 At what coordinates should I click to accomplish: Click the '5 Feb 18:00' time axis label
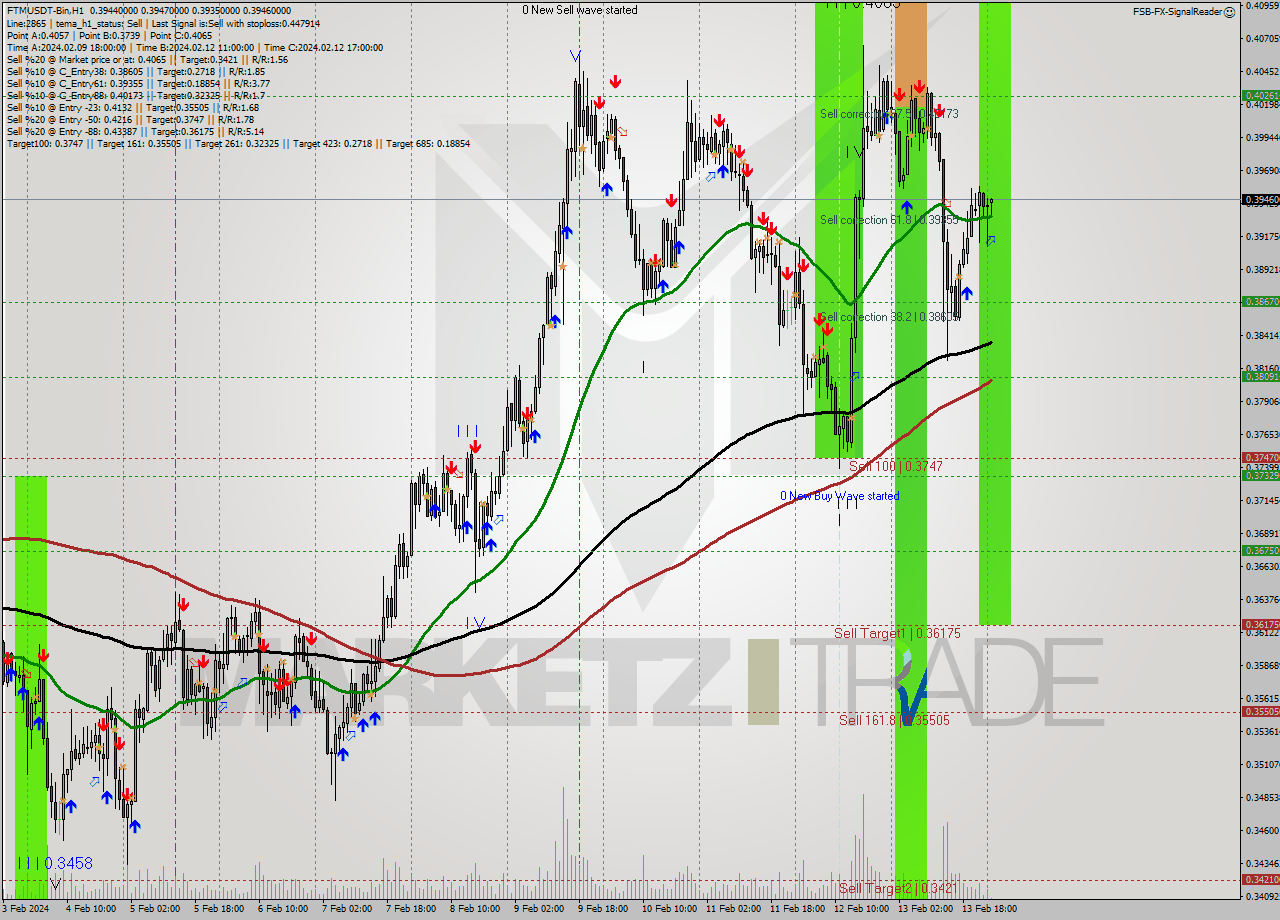coord(219,909)
